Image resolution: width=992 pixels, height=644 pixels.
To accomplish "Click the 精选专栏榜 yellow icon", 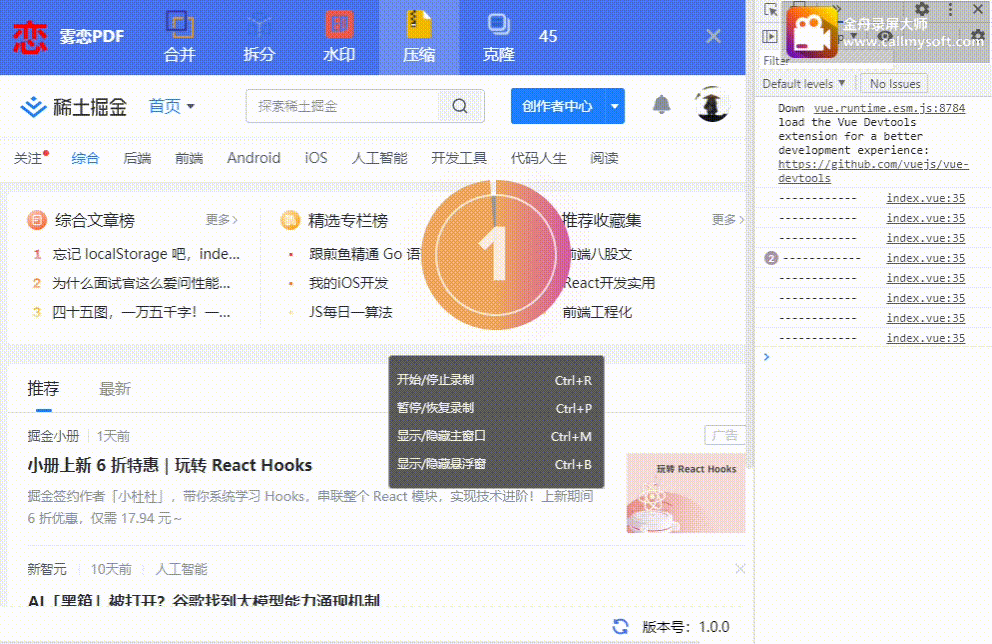I will click(x=290, y=220).
